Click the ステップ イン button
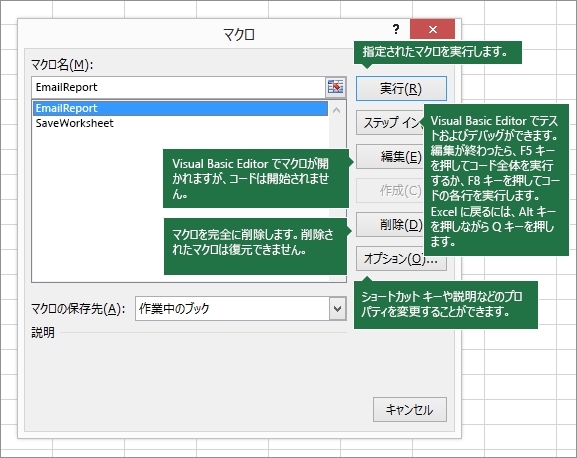This screenshot has width=577, height=458. pyautogui.click(x=390, y=123)
